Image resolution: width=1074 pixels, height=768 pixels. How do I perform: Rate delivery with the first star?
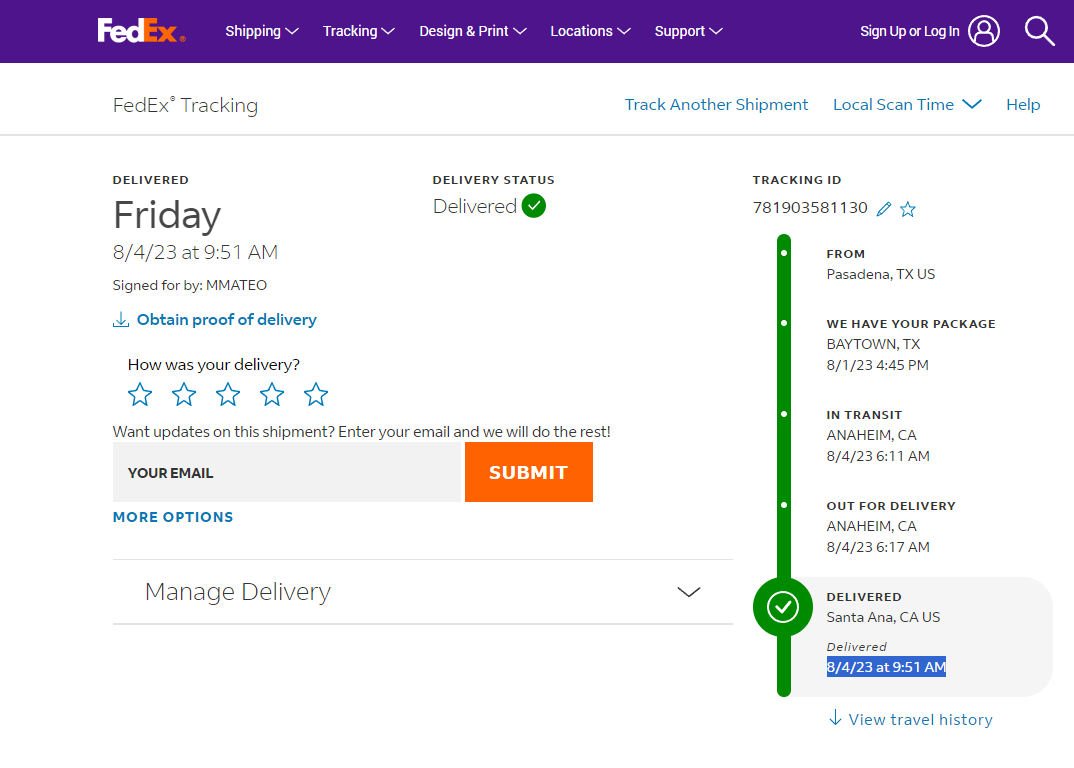point(140,395)
